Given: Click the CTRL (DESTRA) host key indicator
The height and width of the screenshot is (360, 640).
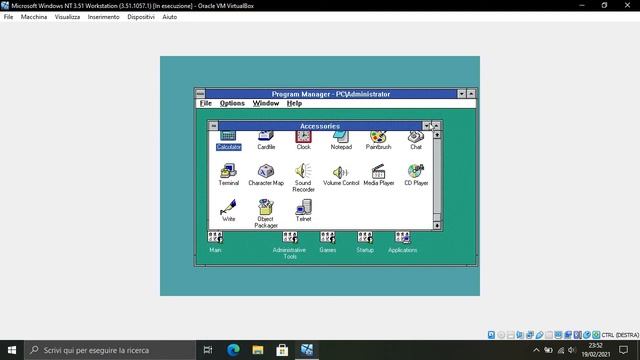Looking at the screenshot, I should click(x=620, y=335).
